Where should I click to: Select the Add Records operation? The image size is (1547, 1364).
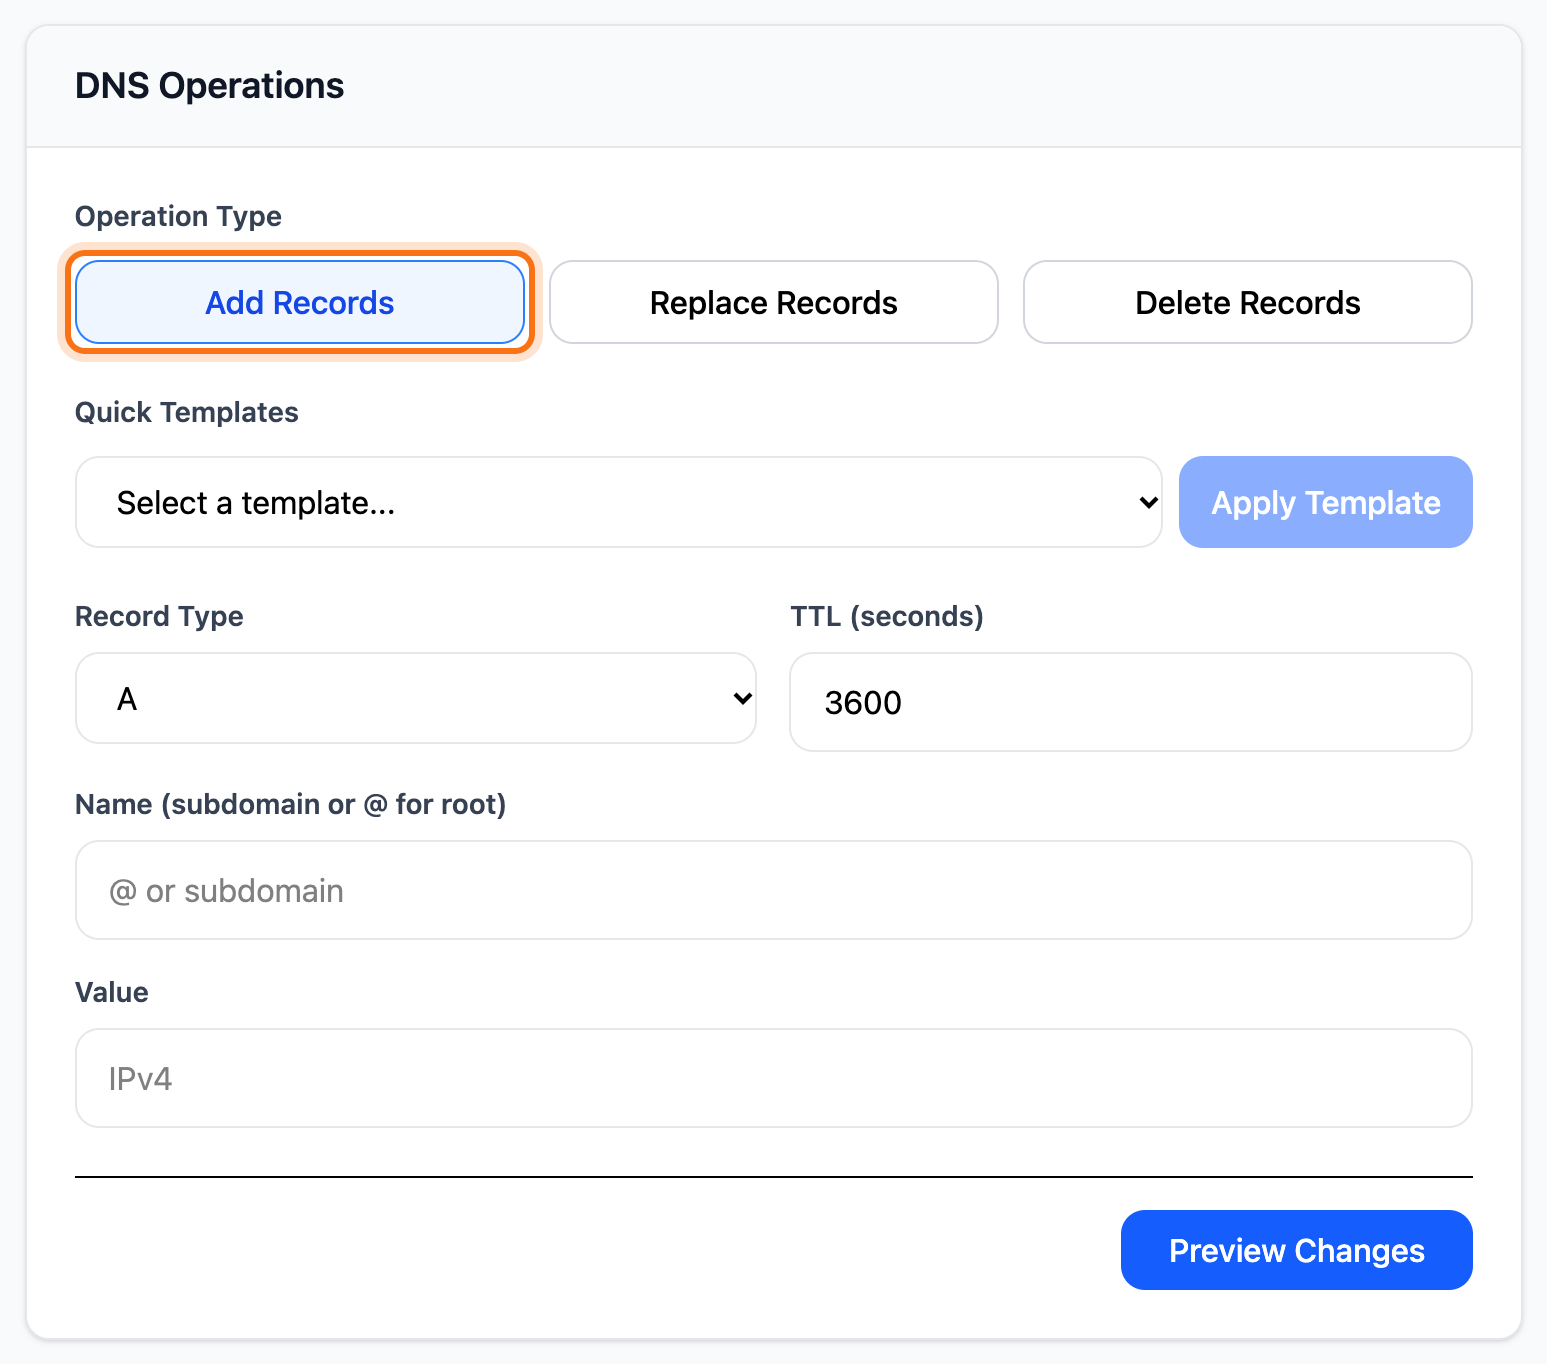pos(300,302)
